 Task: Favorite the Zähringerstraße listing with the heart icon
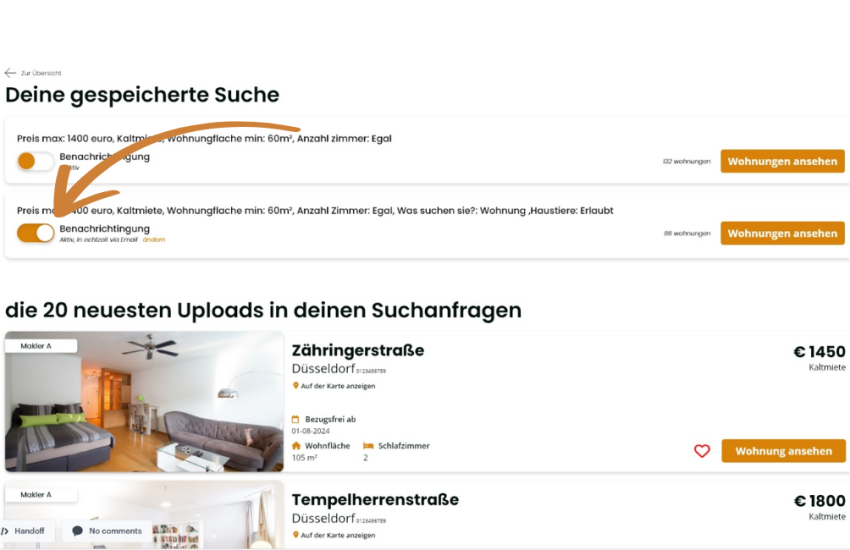tap(702, 451)
